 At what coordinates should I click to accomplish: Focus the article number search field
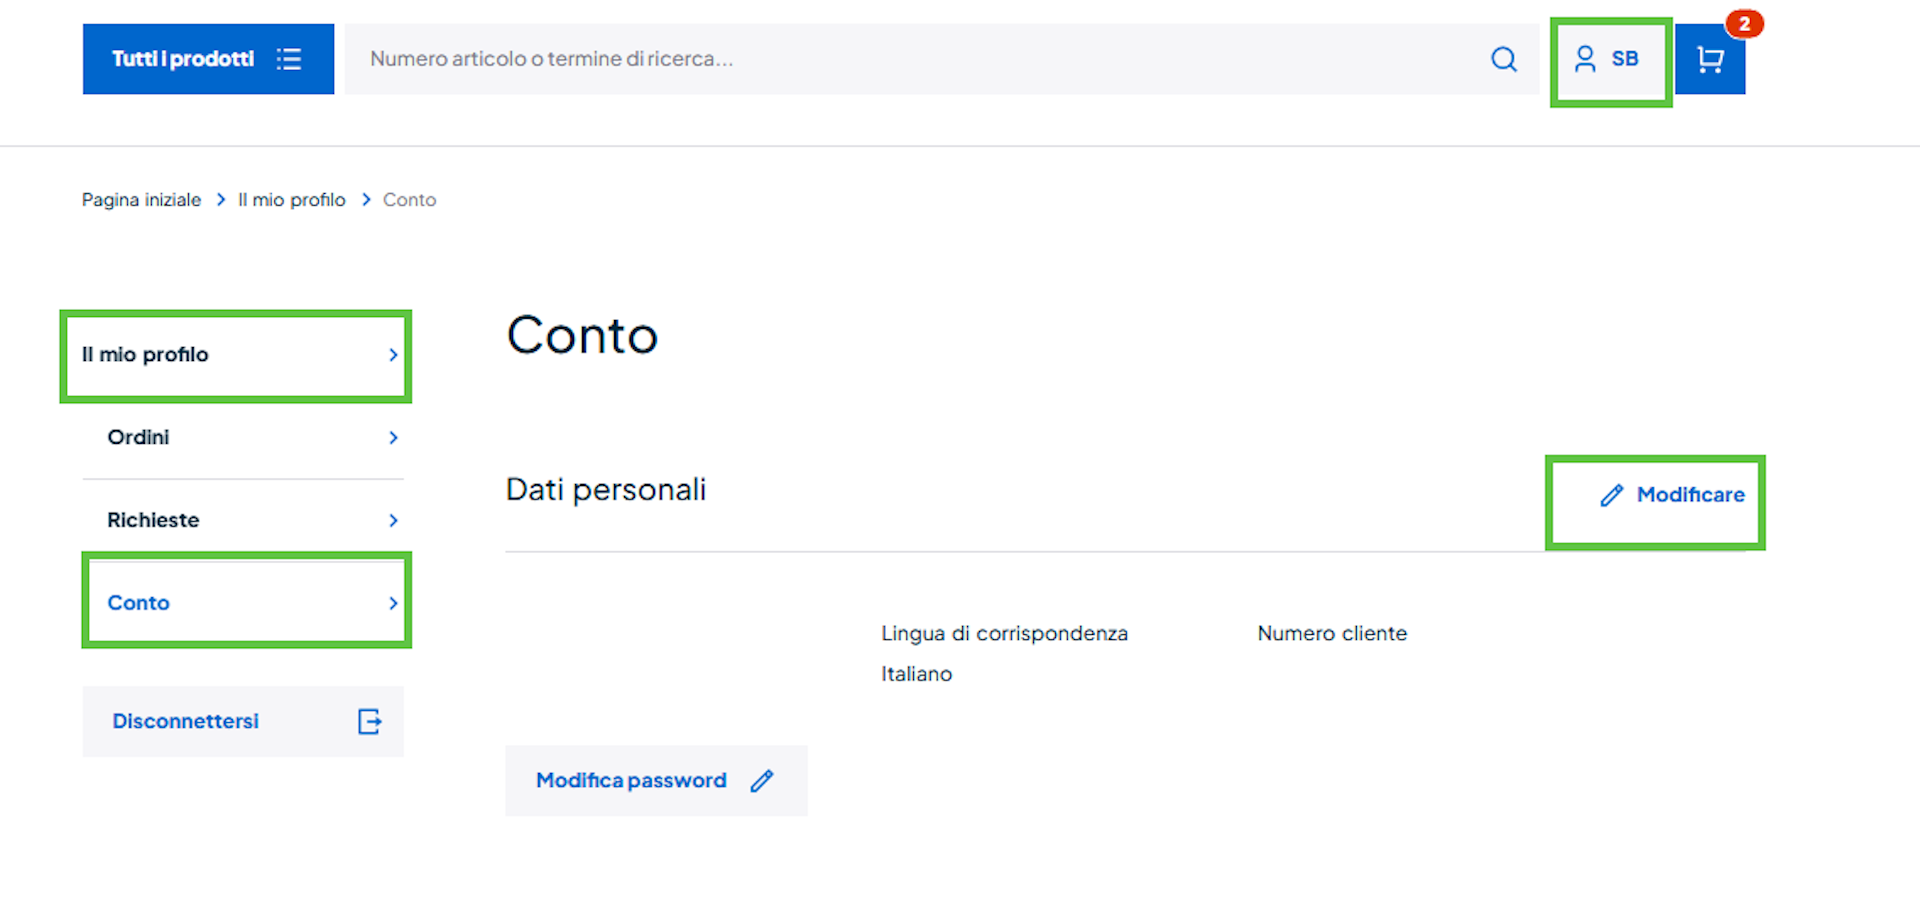click(900, 59)
